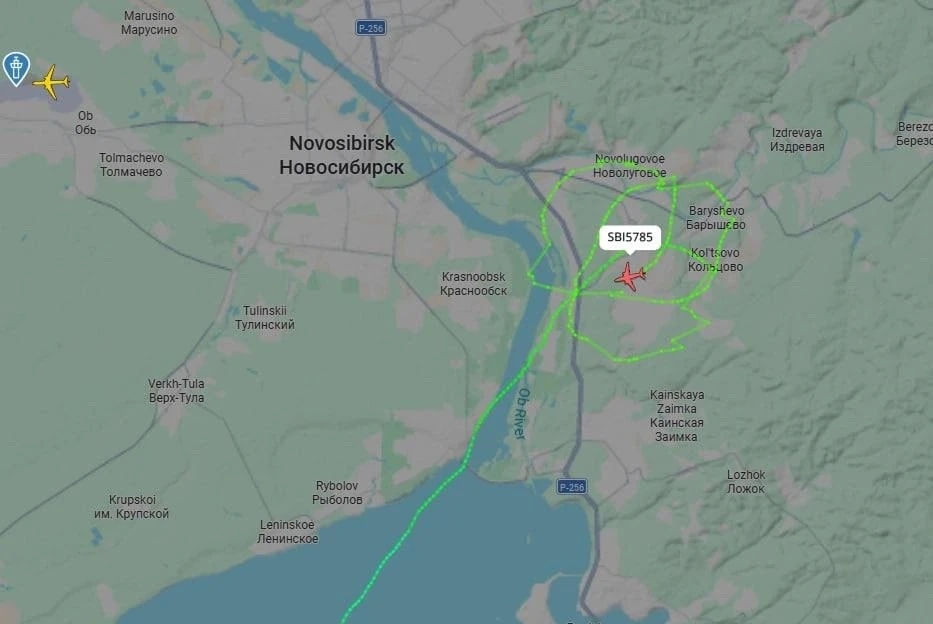Image resolution: width=933 pixels, height=624 pixels.
Task: Open the blue airport tower pin
Action: coord(16,68)
